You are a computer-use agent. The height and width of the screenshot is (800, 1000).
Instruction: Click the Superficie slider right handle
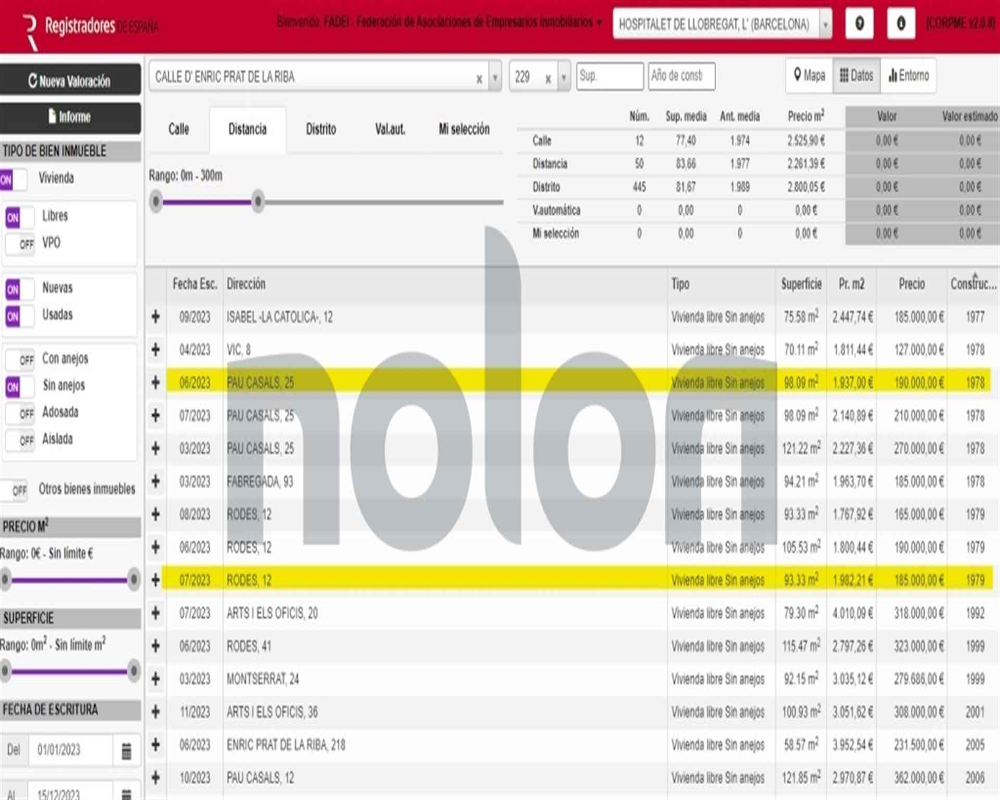point(133,670)
